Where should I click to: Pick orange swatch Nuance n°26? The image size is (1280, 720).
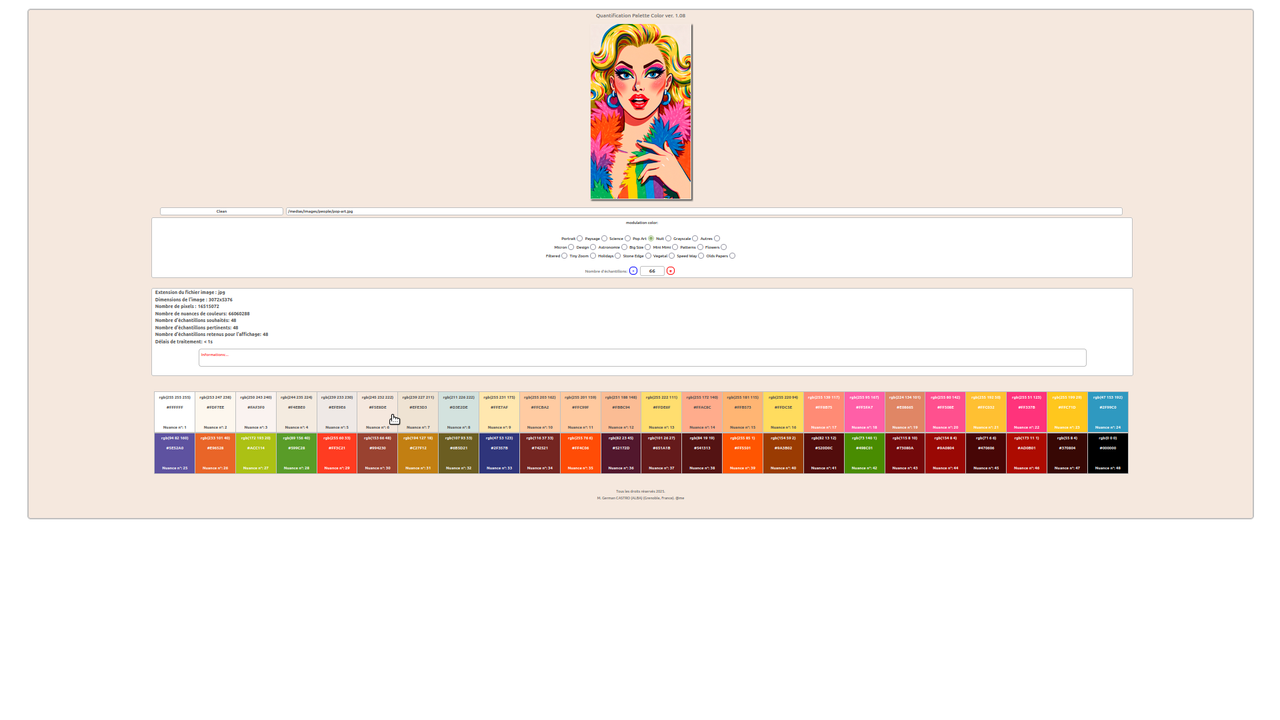(215, 453)
